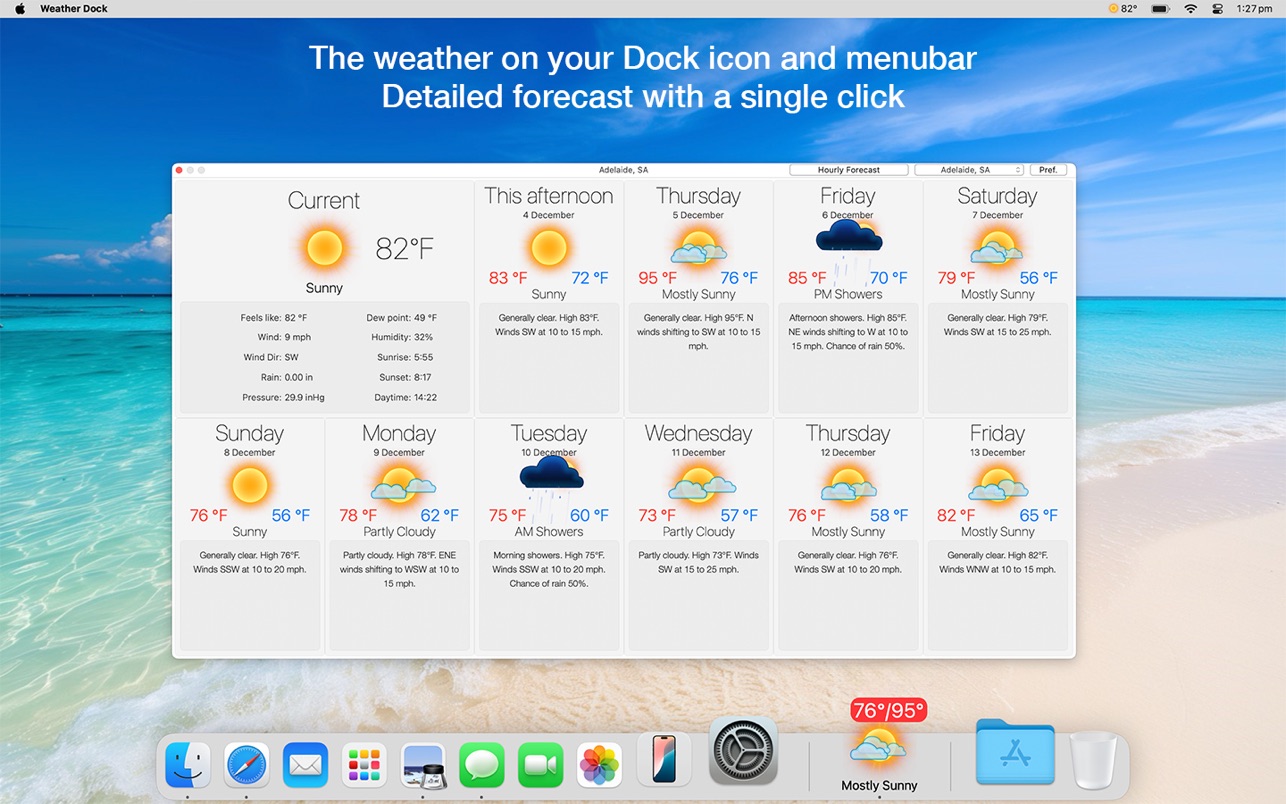Launch FaceTime from the Dock
1286x804 pixels.
coord(541,765)
